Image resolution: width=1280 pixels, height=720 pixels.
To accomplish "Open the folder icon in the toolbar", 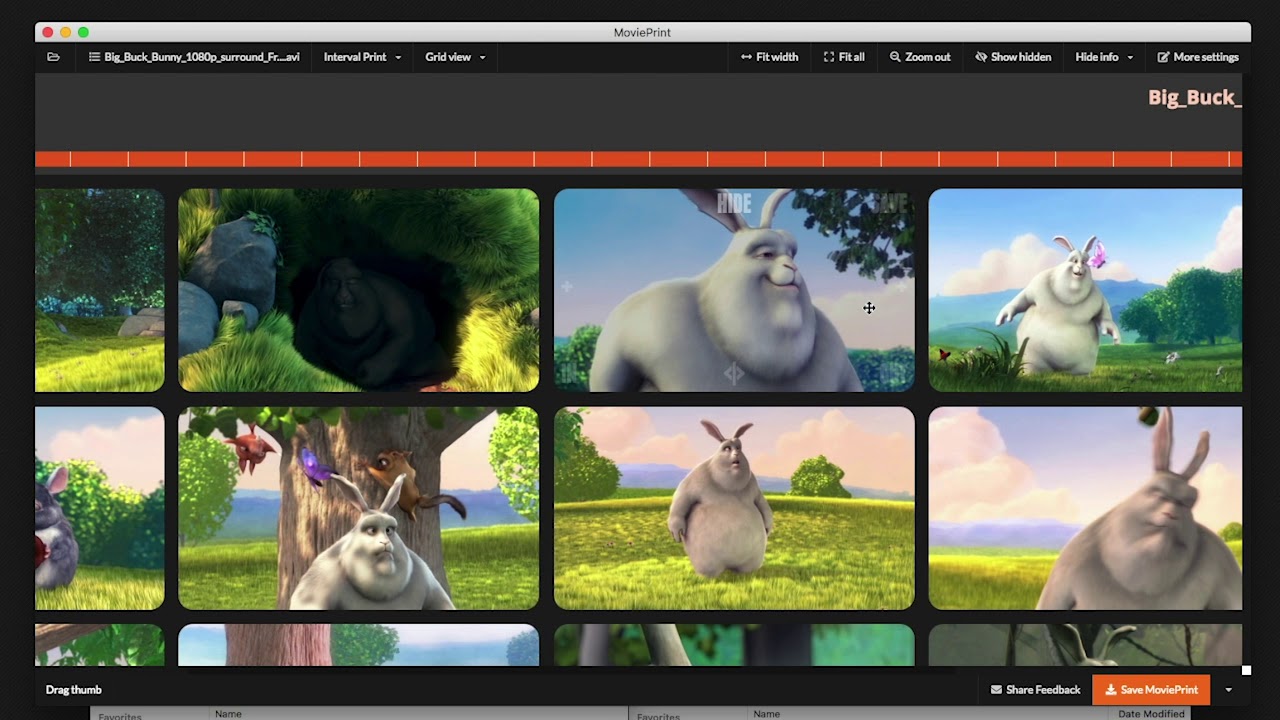I will [53, 57].
